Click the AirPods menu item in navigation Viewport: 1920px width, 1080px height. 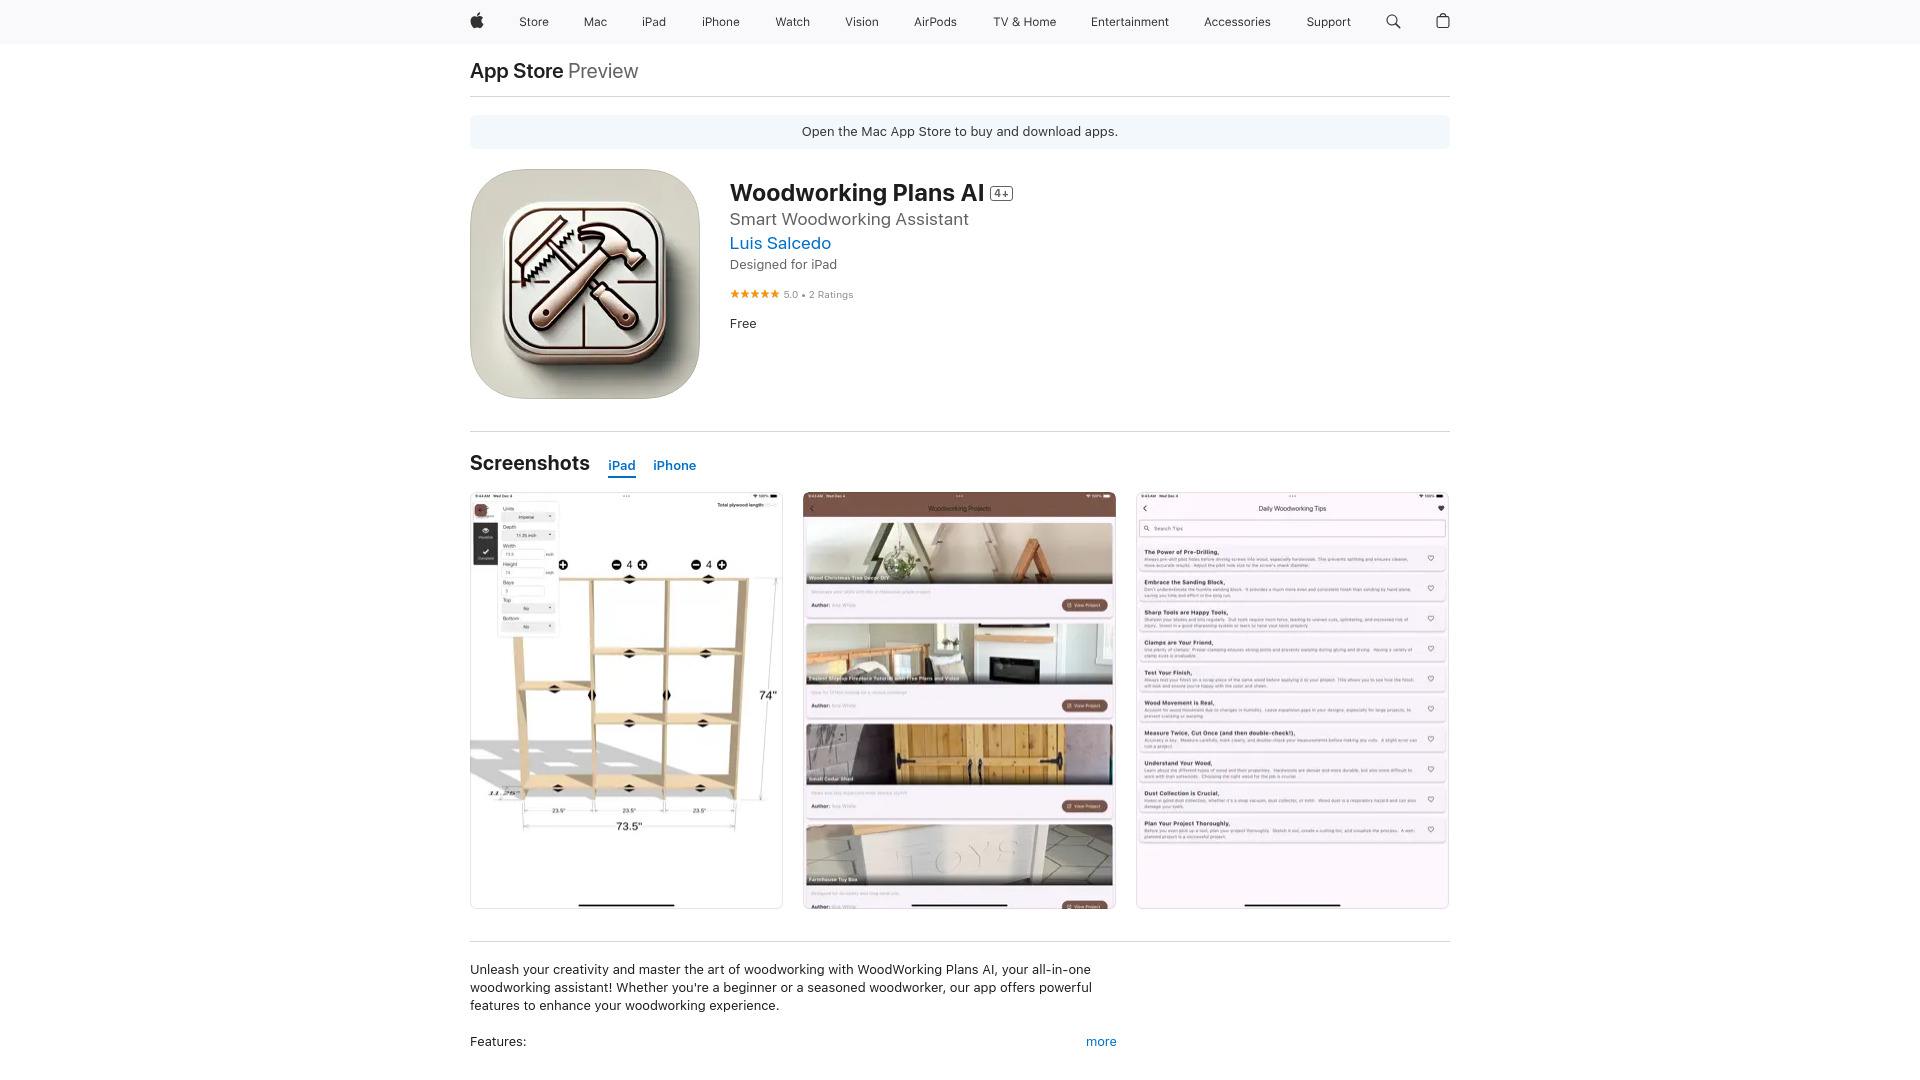[935, 21]
